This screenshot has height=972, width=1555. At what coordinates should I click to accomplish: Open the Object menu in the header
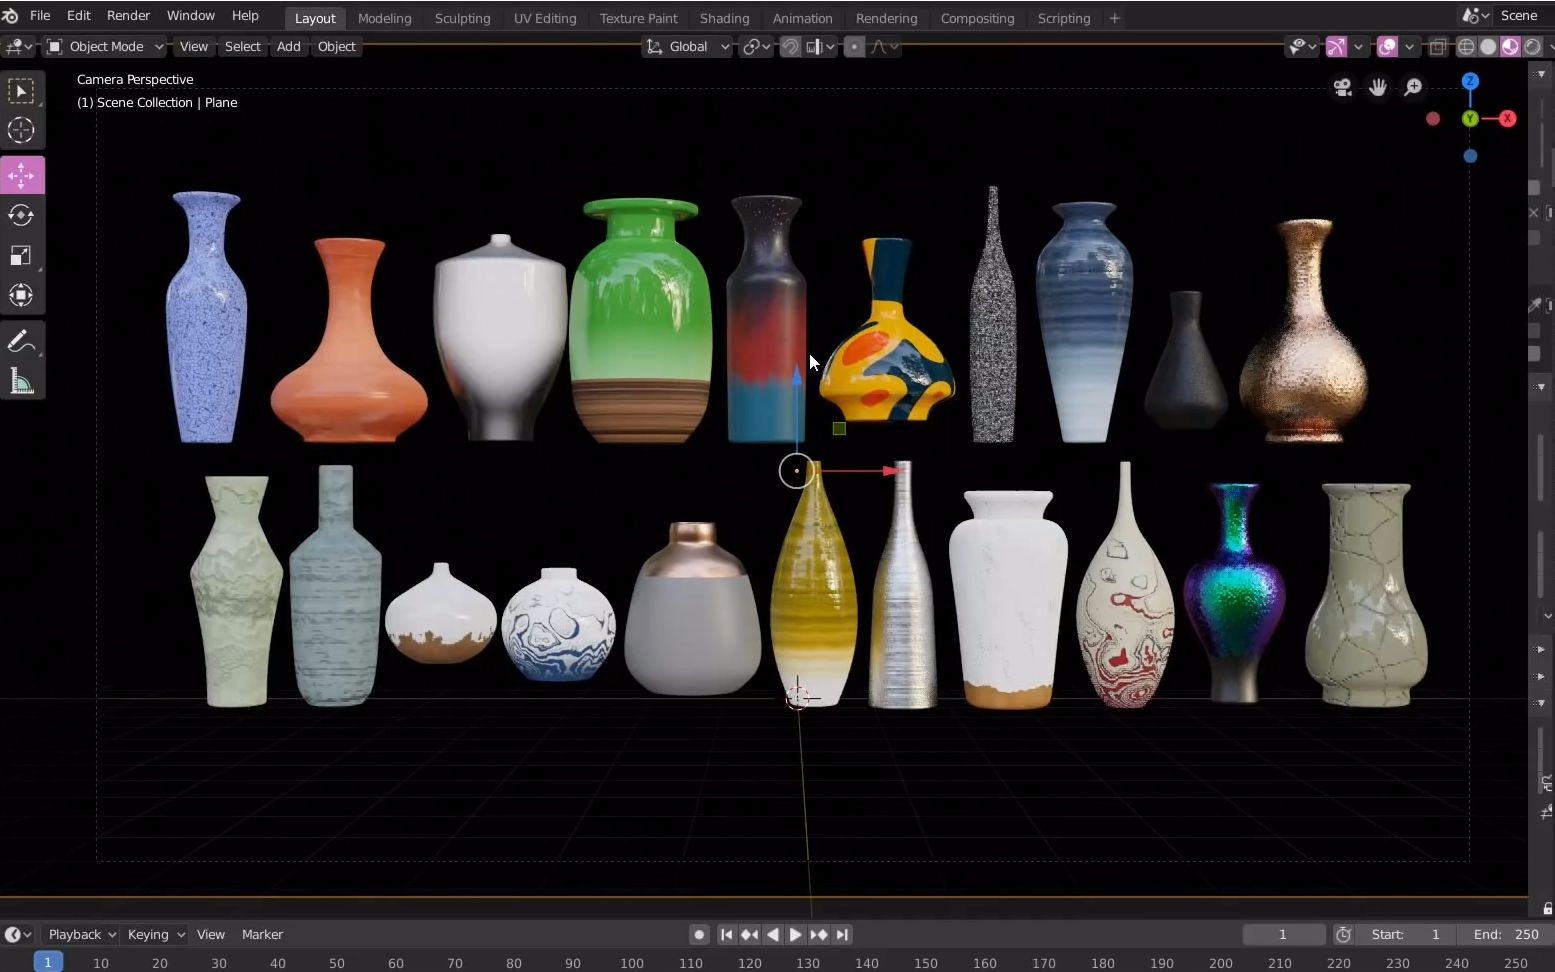tap(336, 46)
